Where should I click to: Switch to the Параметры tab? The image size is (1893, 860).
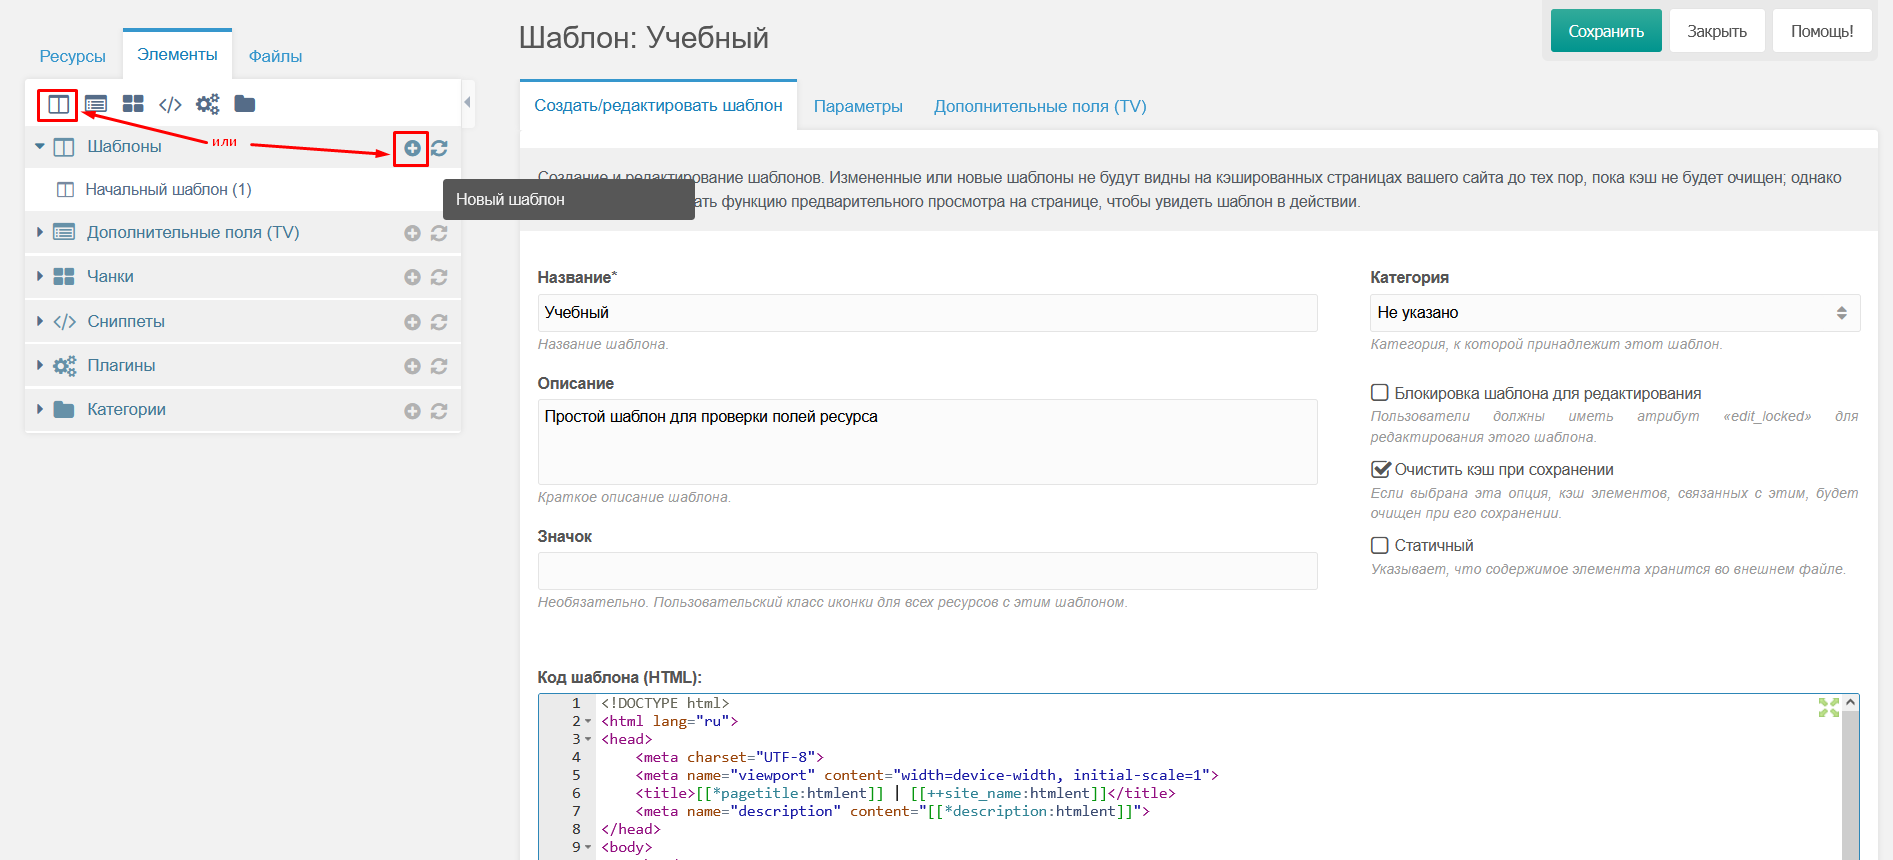click(858, 106)
